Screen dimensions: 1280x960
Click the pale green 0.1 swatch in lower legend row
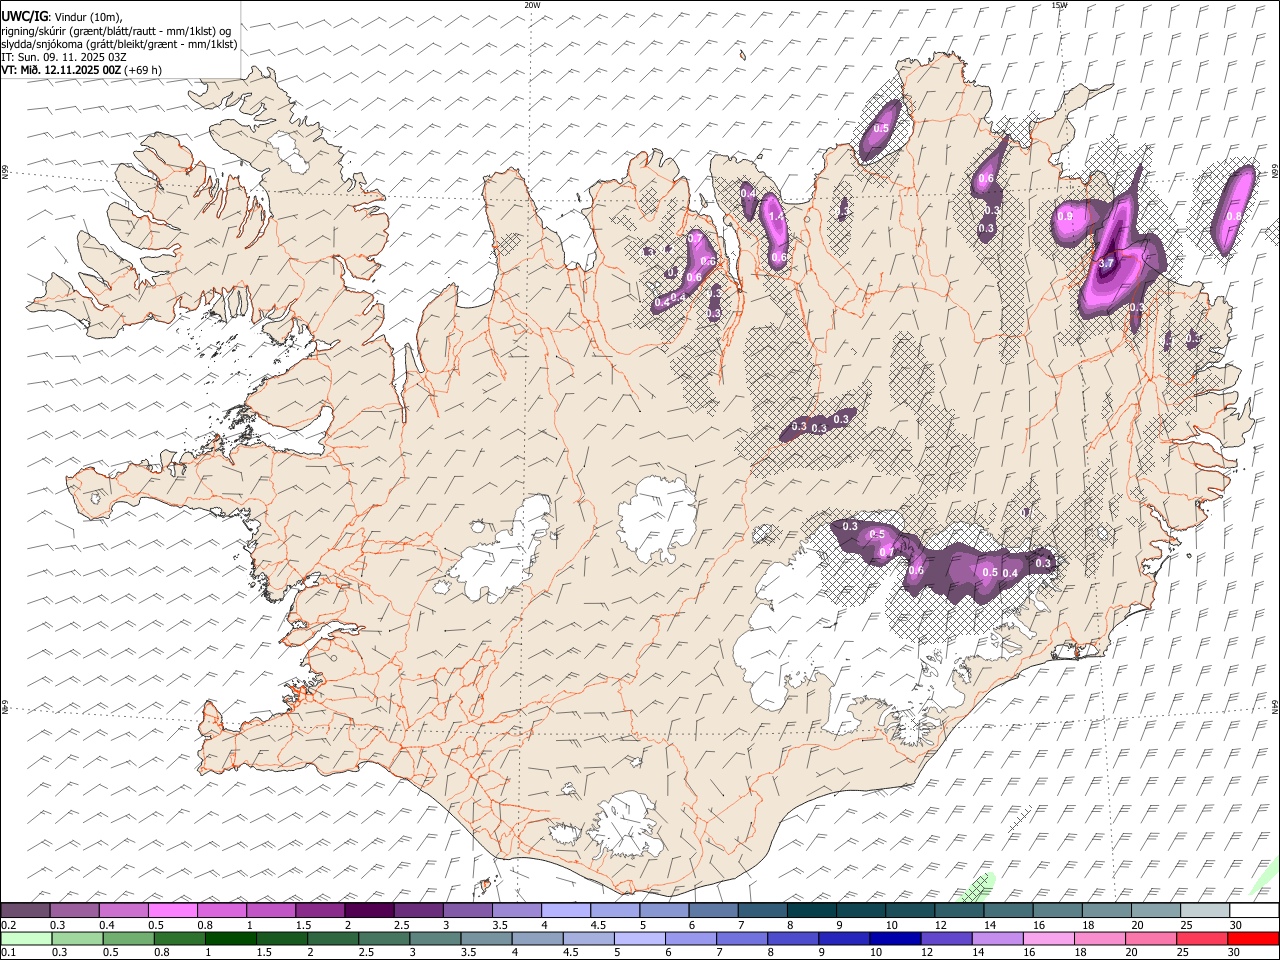tap(25, 938)
